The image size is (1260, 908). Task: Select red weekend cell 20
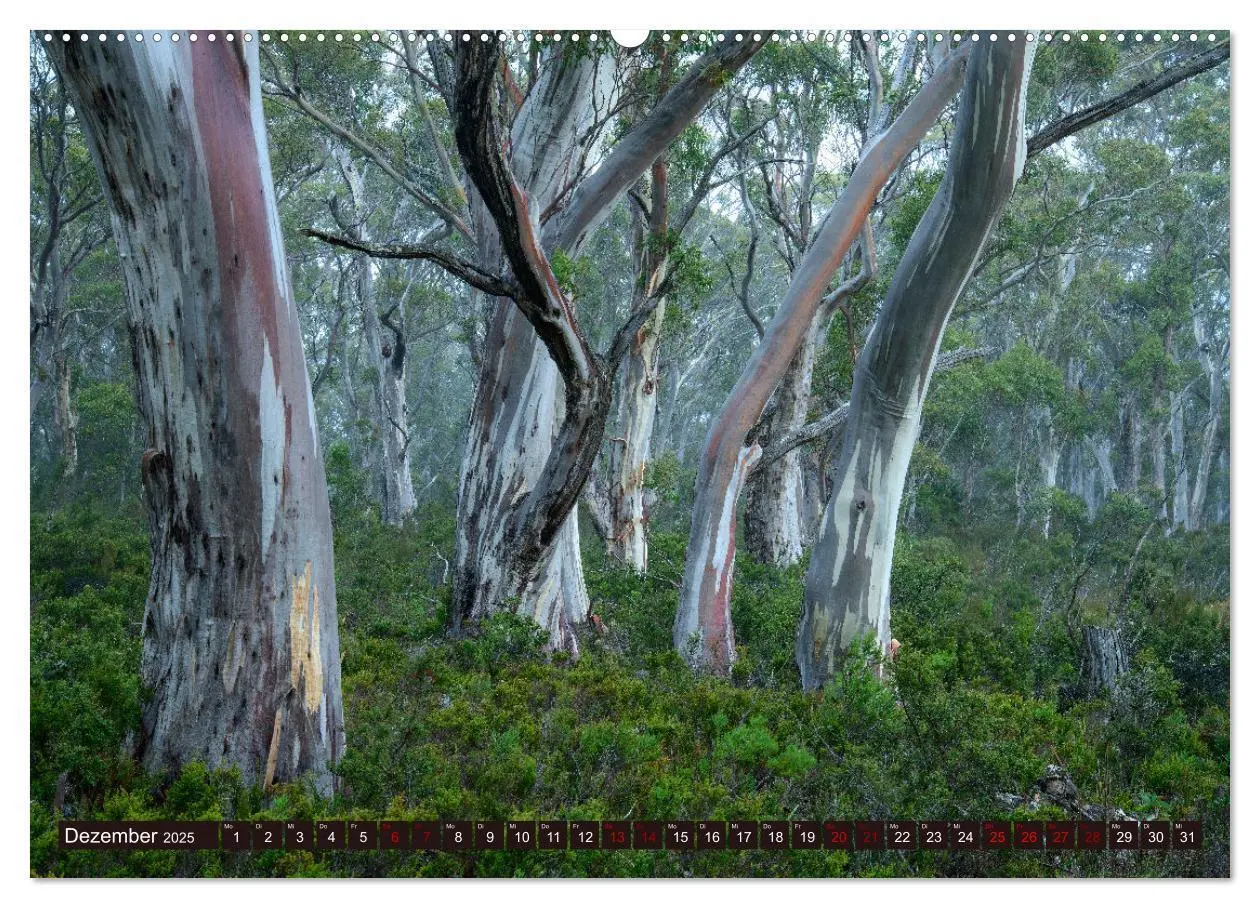[838, 836]
